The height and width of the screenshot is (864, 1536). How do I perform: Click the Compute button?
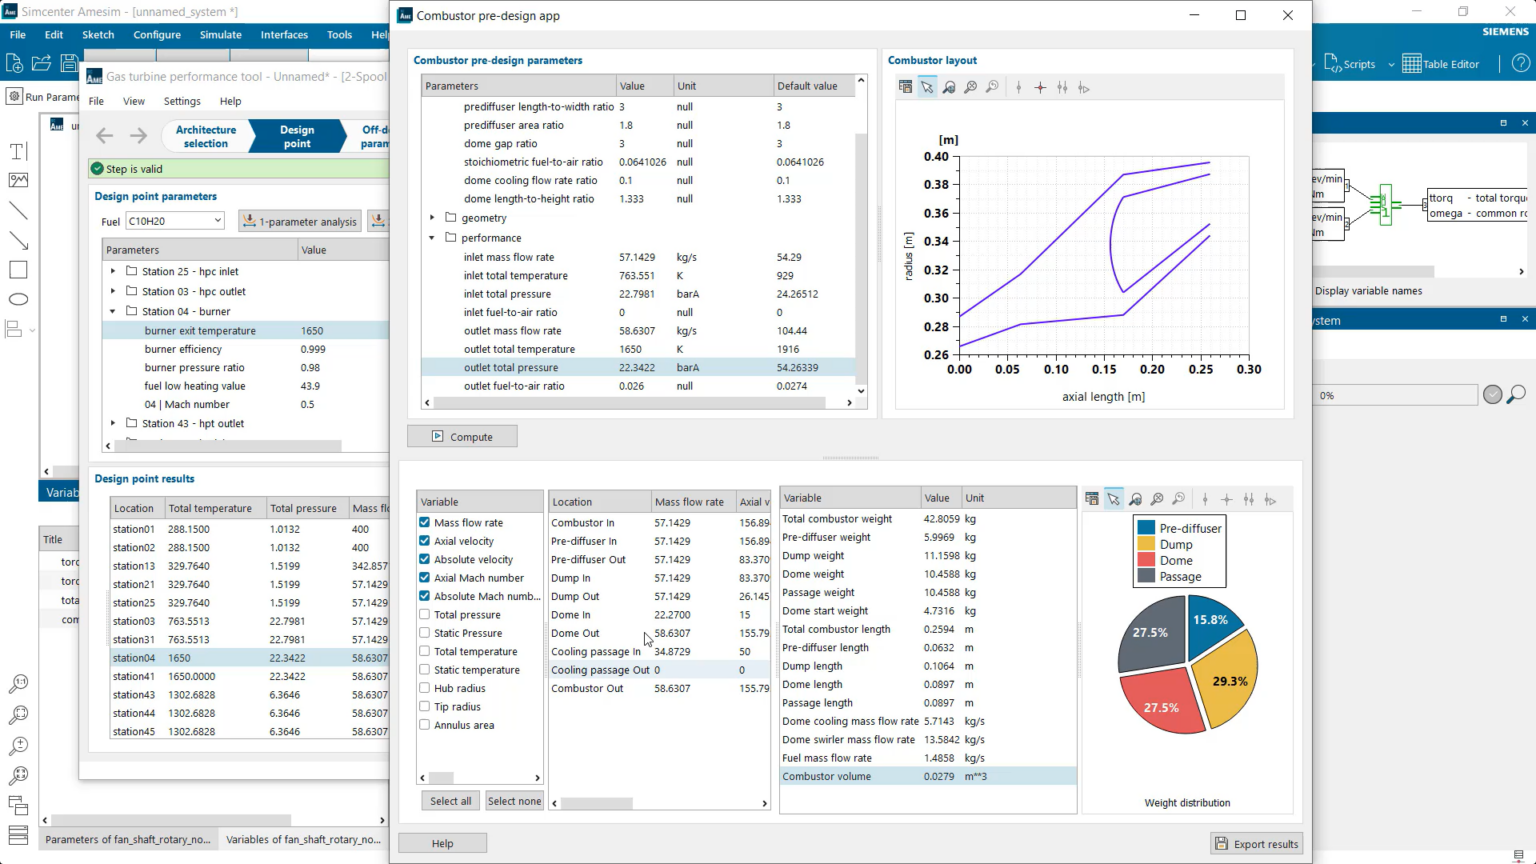[461, 436]
